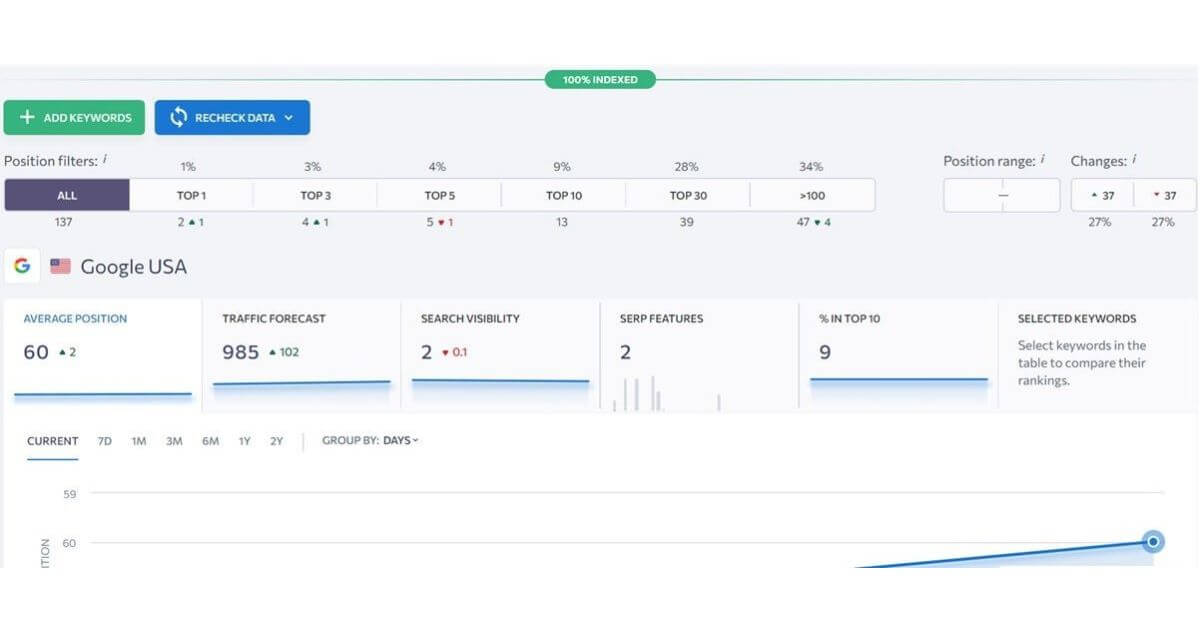Select the TOP 3 position filter
The width and height of the screenshot is (1200, 630).
(x=316, y=195)
